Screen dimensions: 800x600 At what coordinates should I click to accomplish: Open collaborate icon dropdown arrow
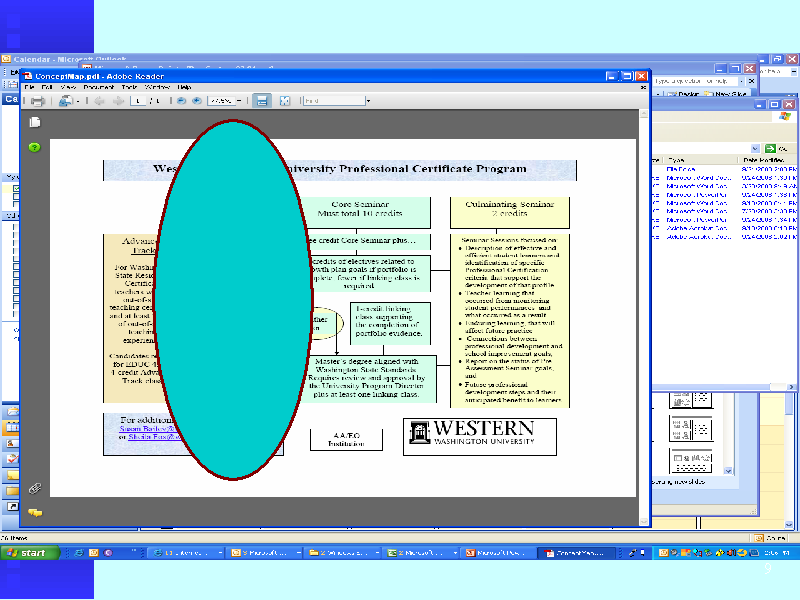(x=78, y=102)
